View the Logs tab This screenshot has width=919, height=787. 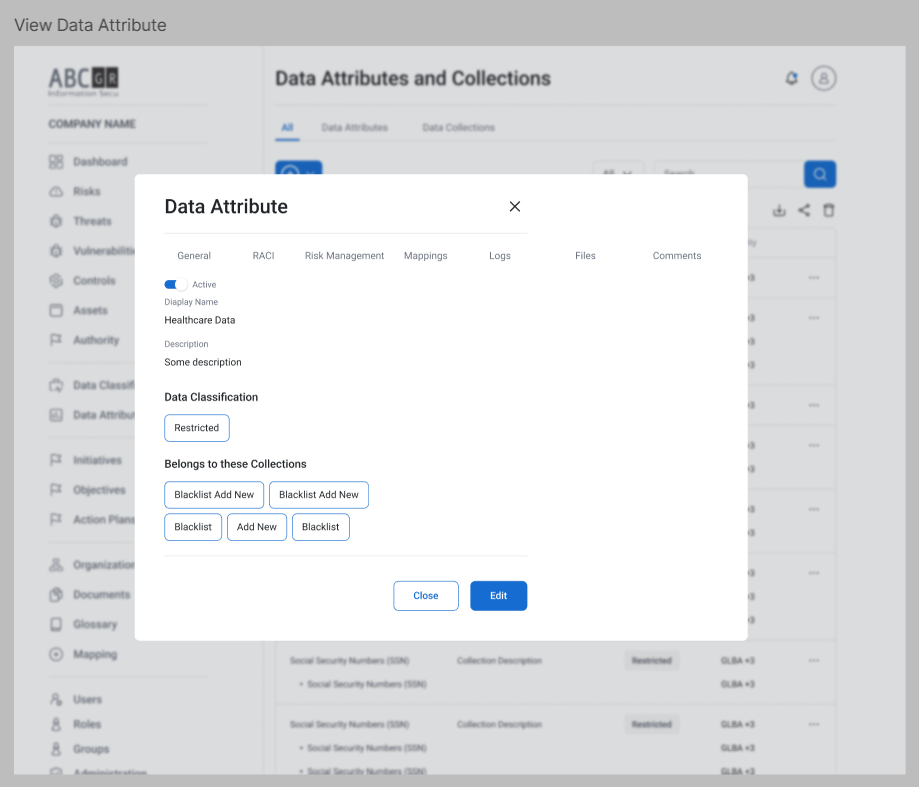500,256
